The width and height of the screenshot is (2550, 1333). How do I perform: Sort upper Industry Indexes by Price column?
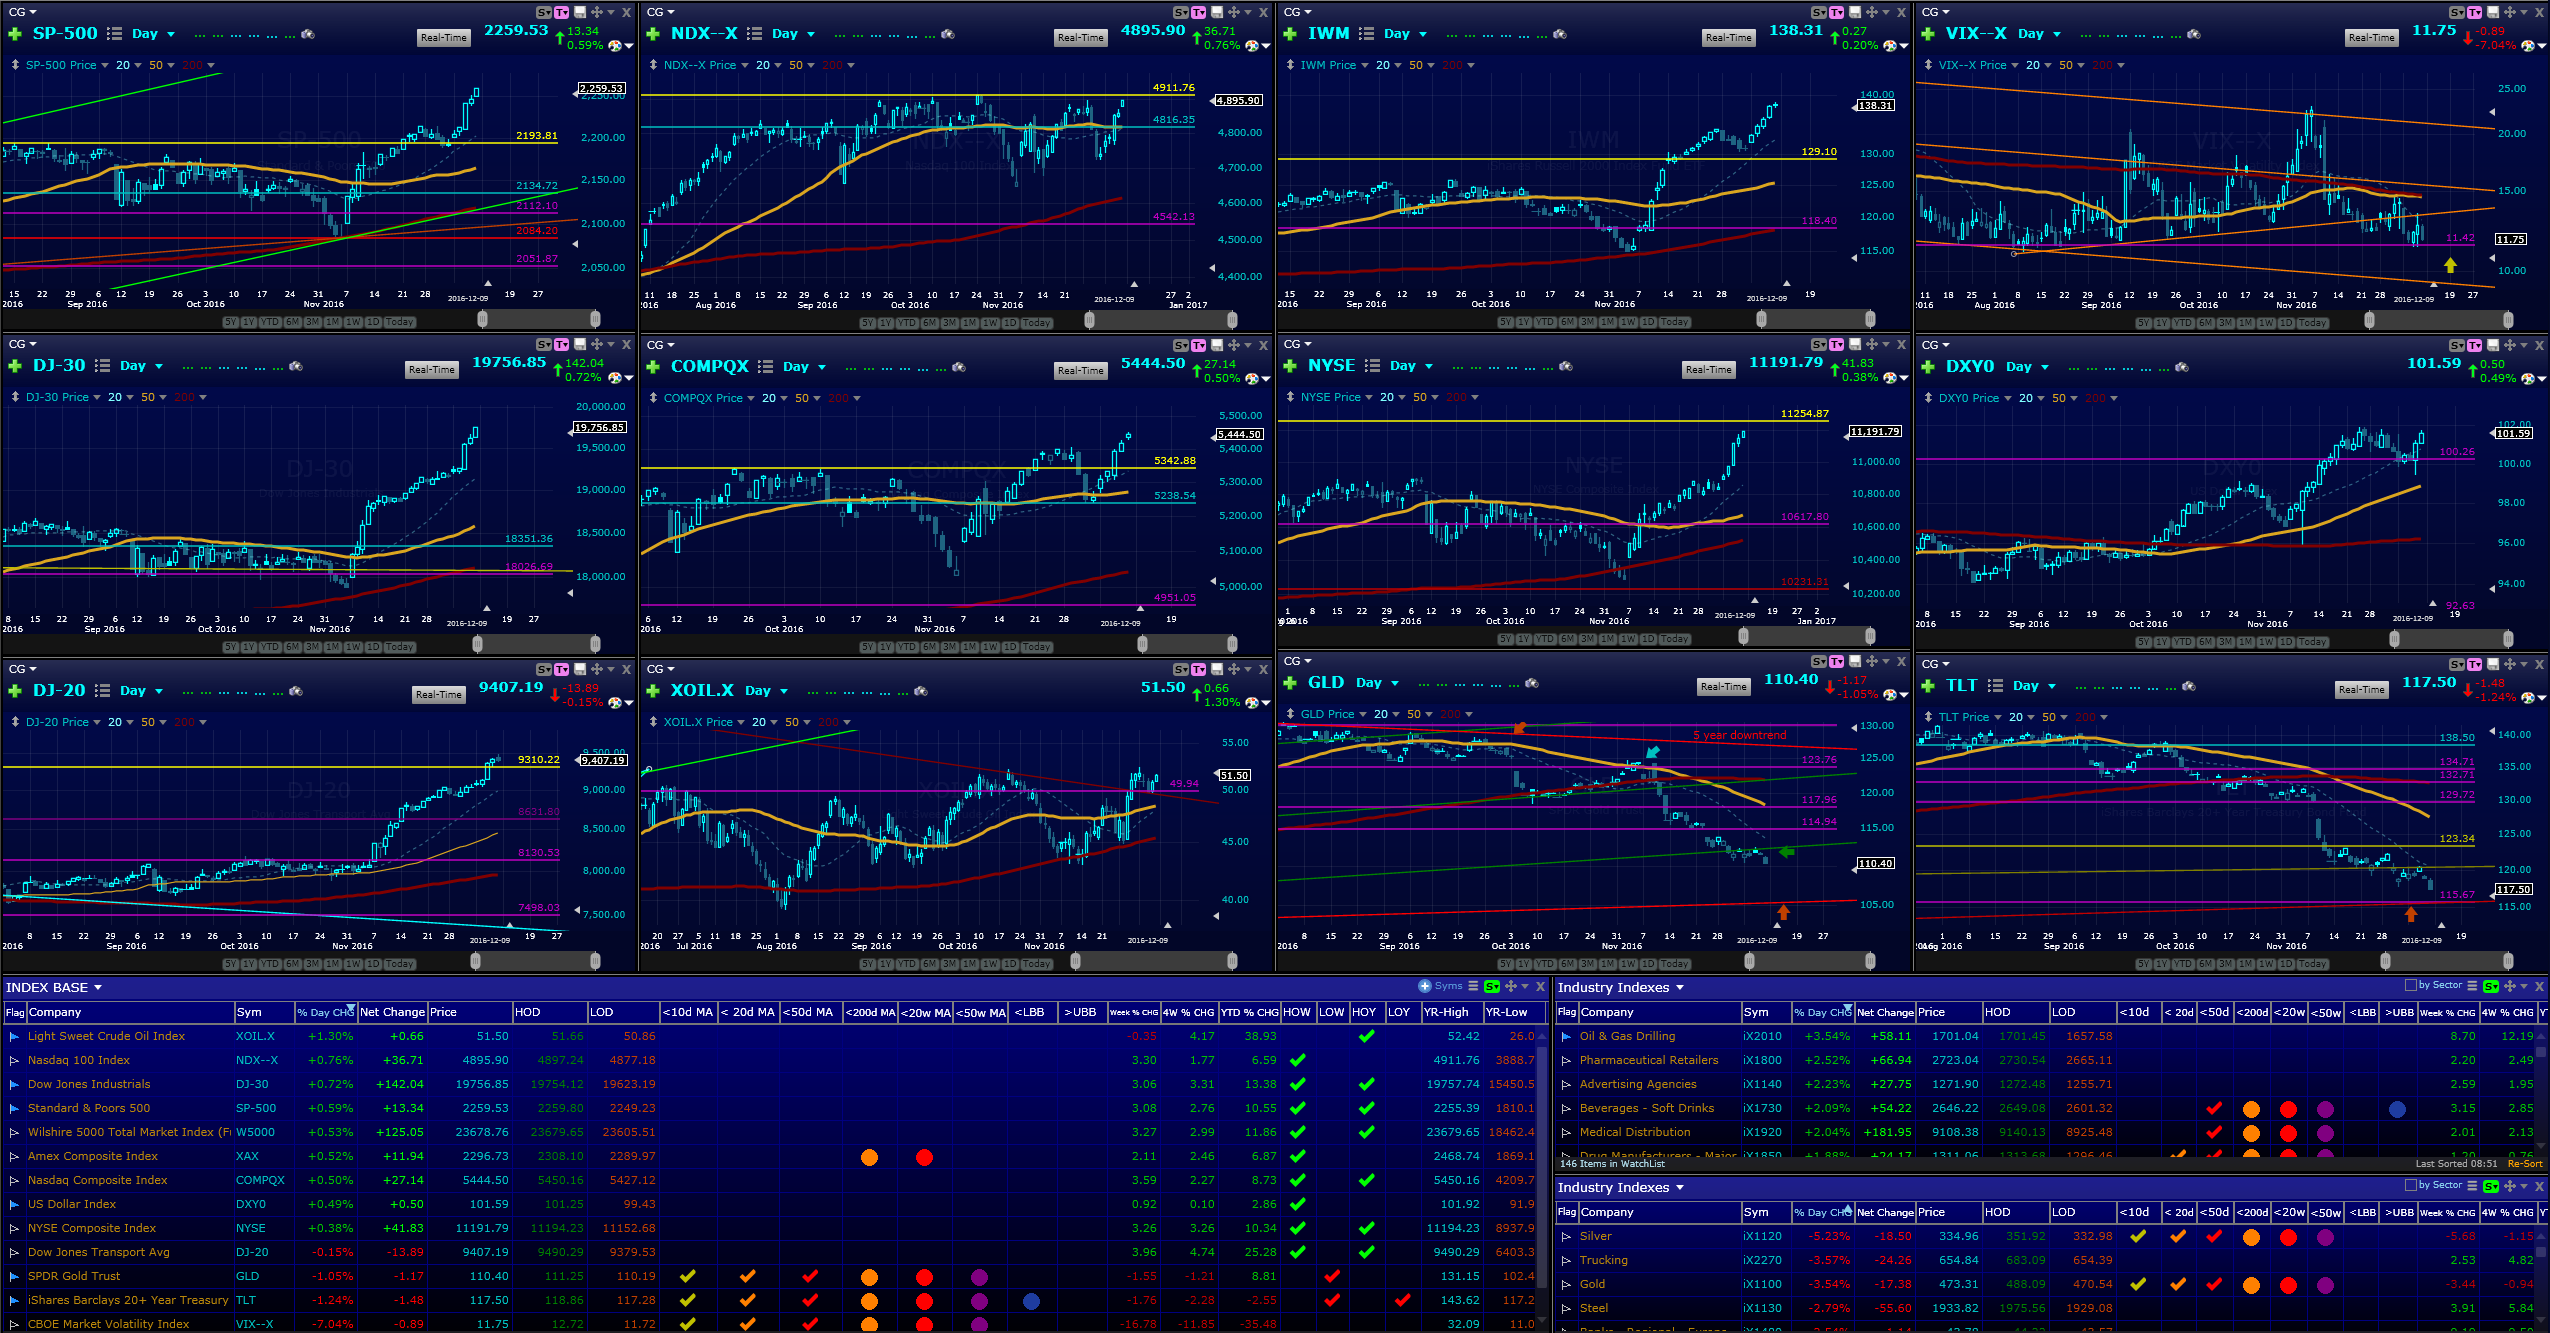[1949, 1012]
